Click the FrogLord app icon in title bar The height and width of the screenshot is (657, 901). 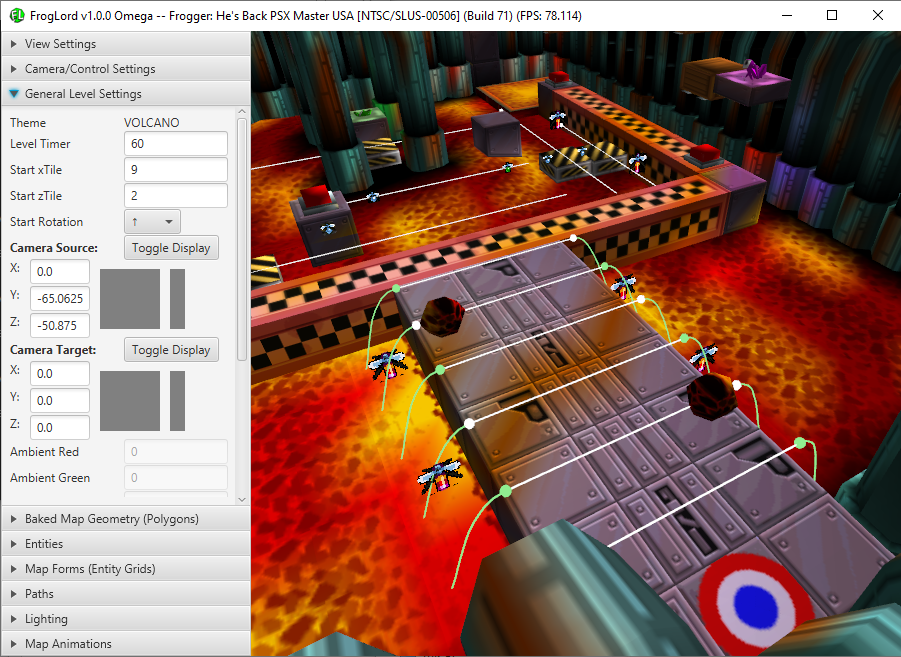click(17, 16)
